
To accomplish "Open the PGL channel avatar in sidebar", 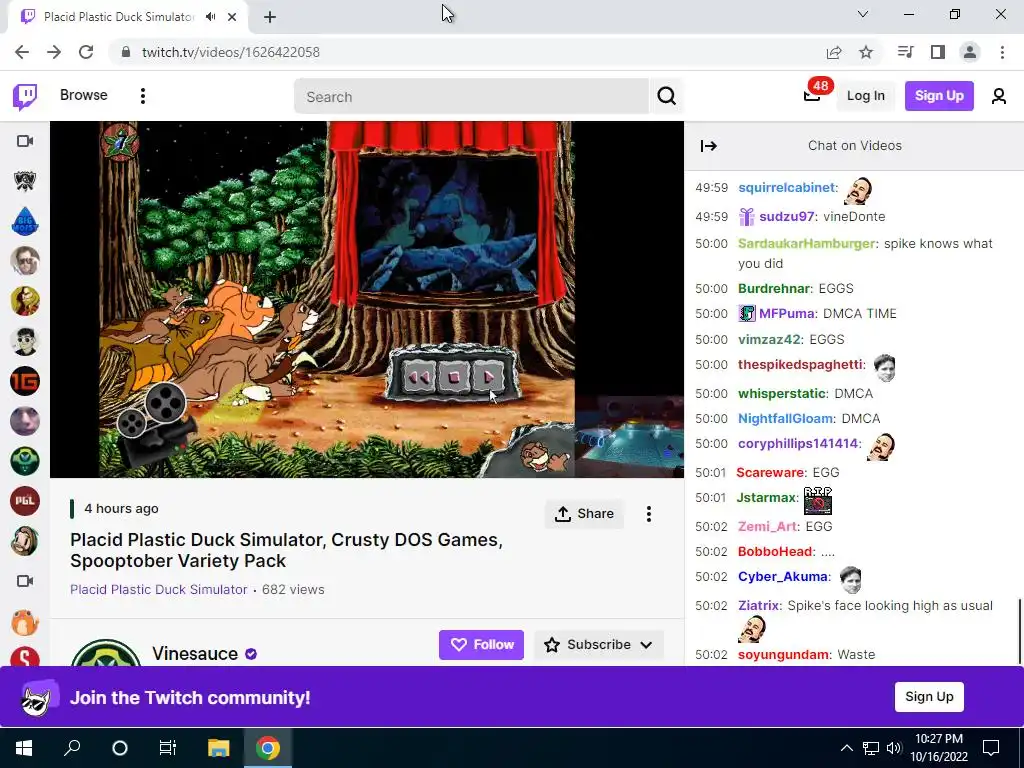I will tap(25, 501).
